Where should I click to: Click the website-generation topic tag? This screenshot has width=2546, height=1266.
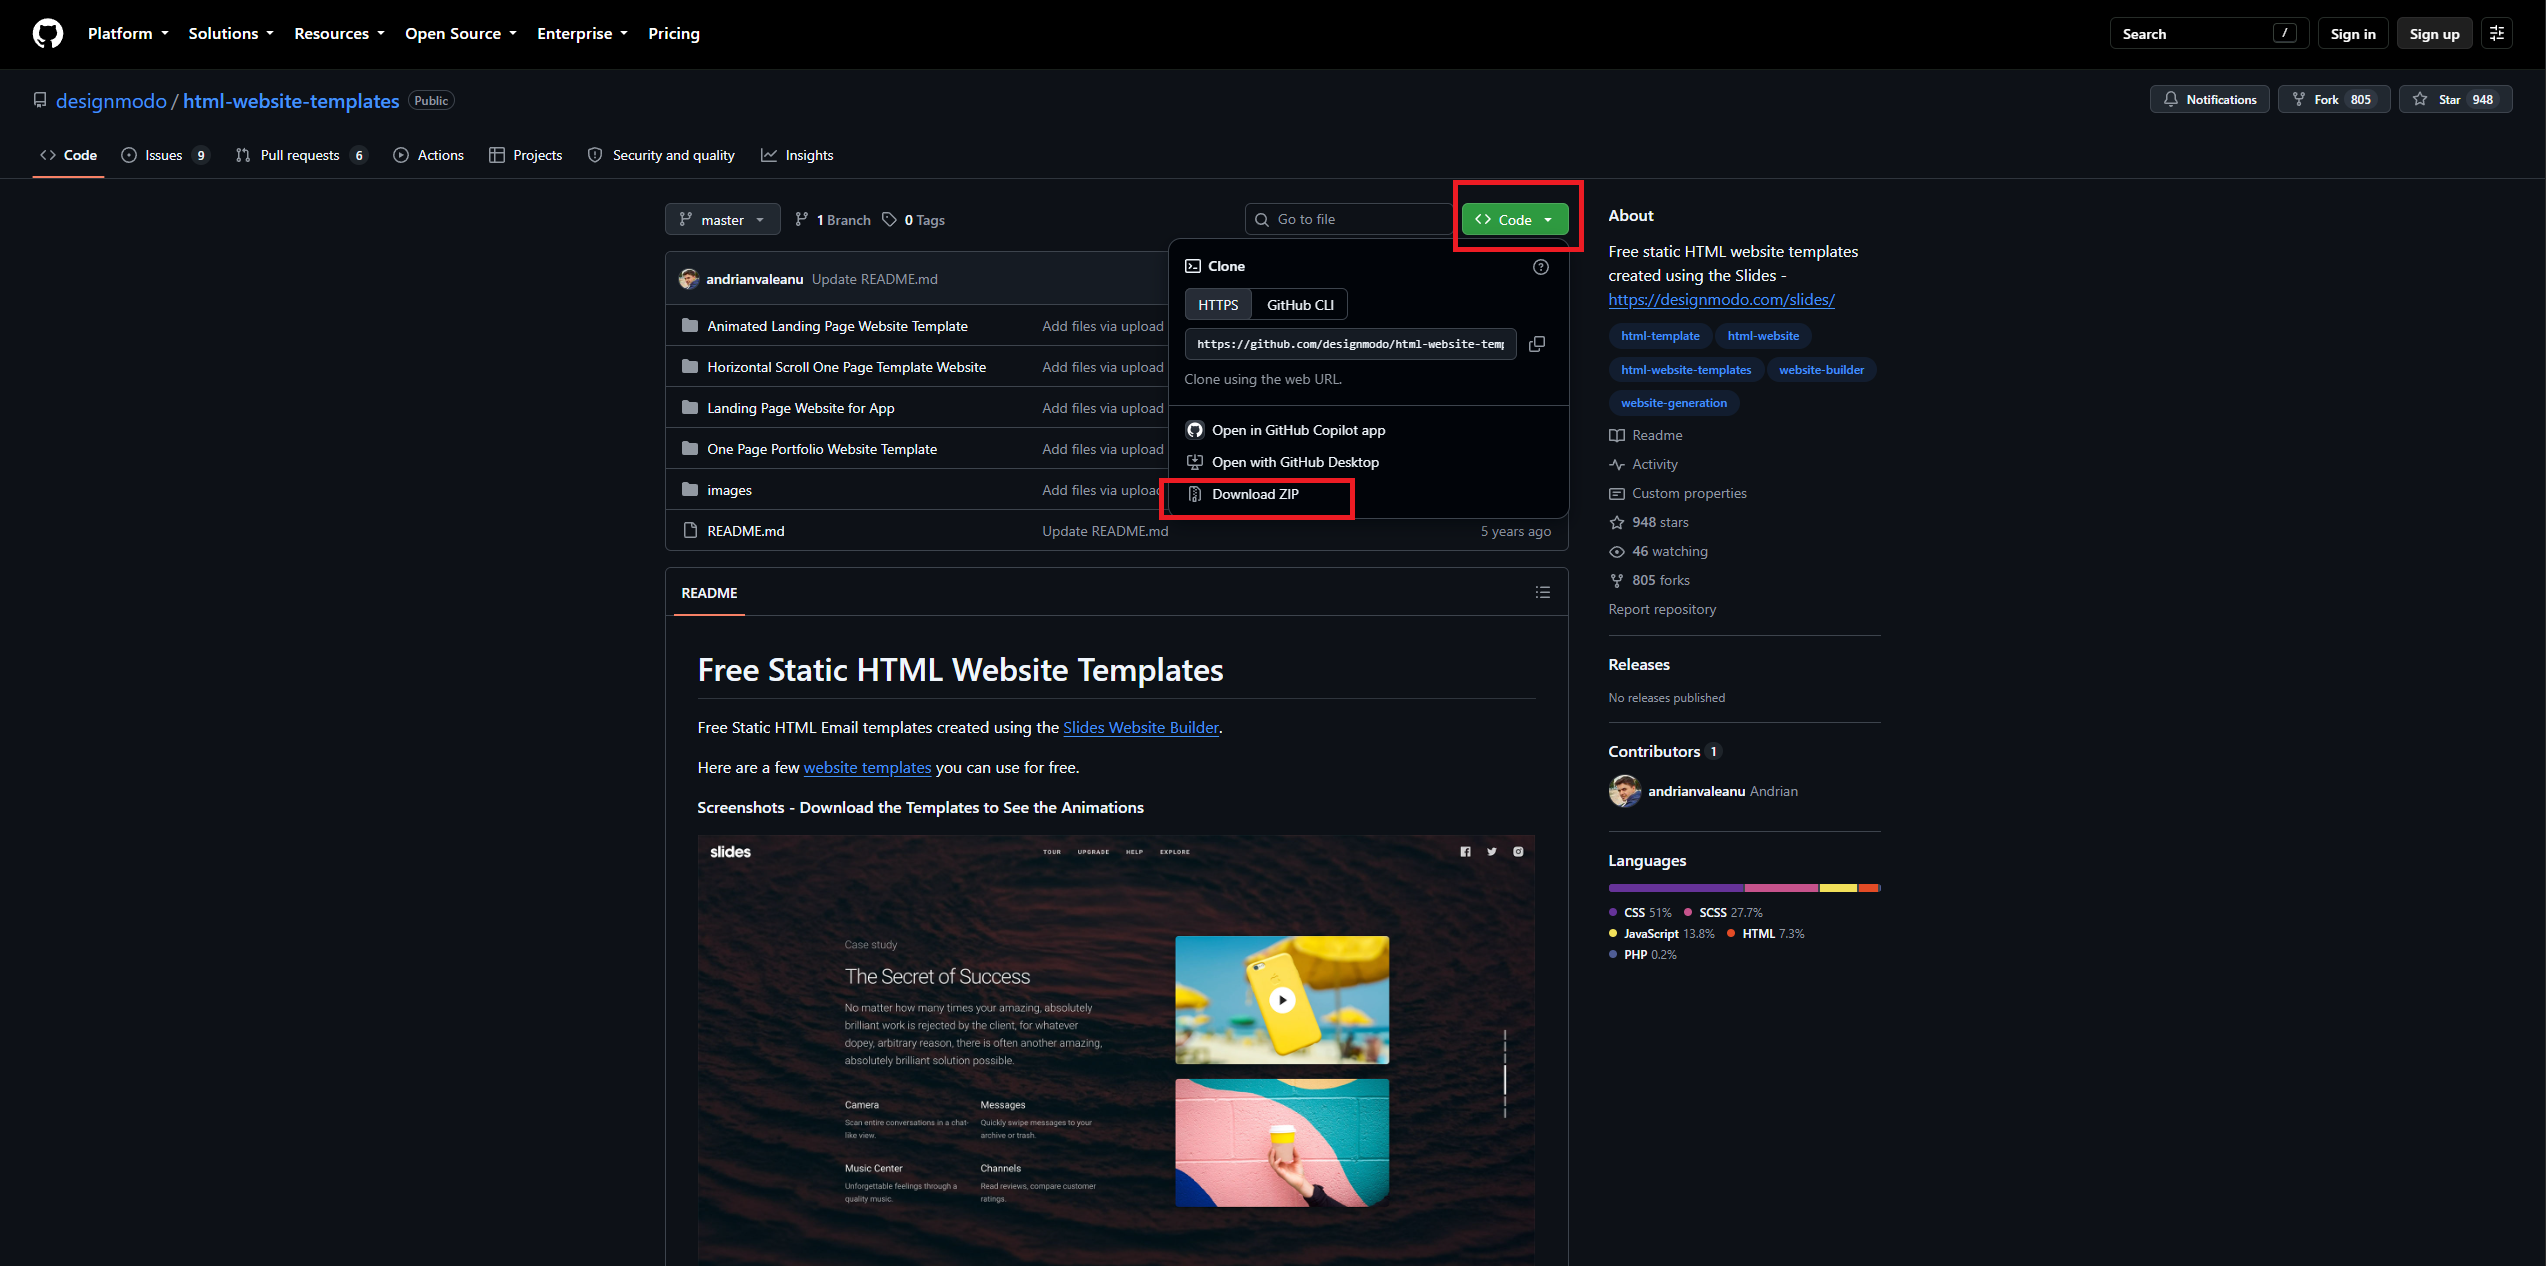point(1674,403)
